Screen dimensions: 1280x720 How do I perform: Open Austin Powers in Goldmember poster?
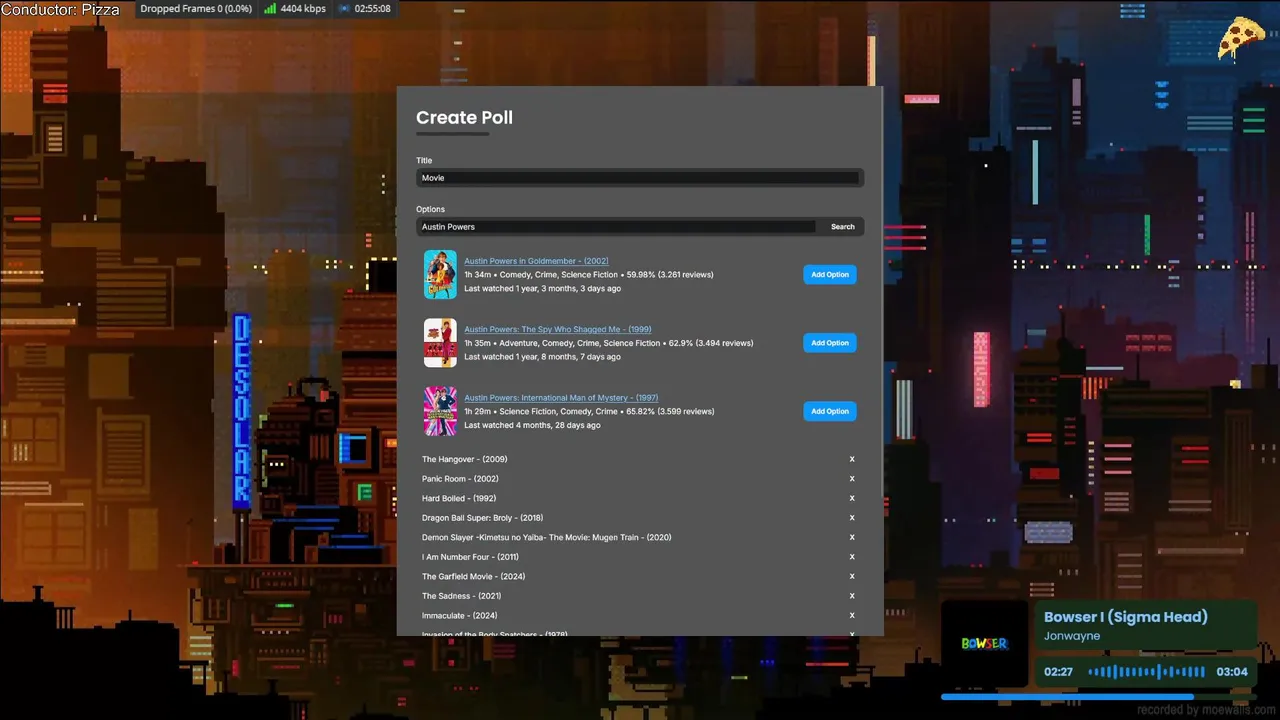(440, 275)
